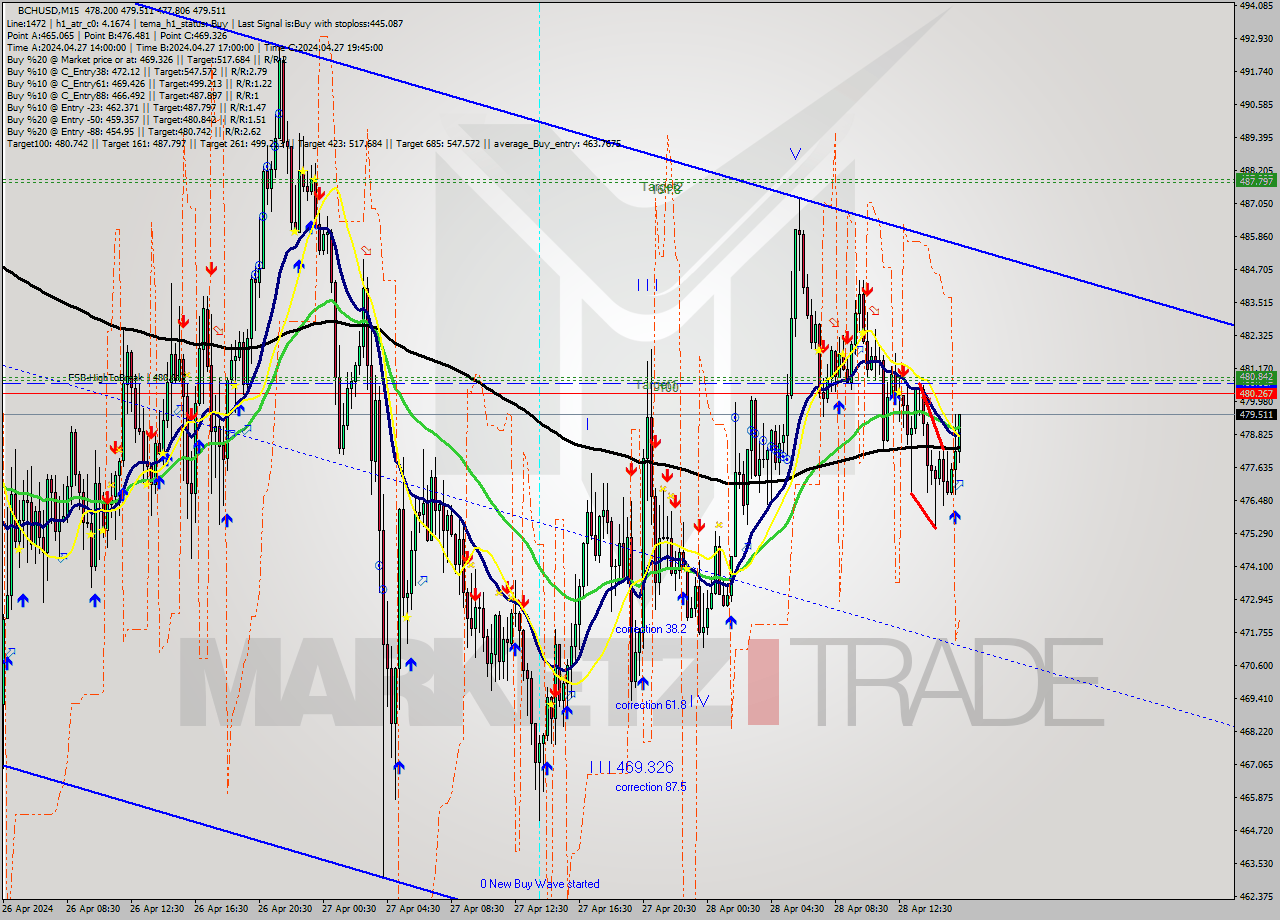
Task: Click the 494.085 price axis label
Action: 1256,5
